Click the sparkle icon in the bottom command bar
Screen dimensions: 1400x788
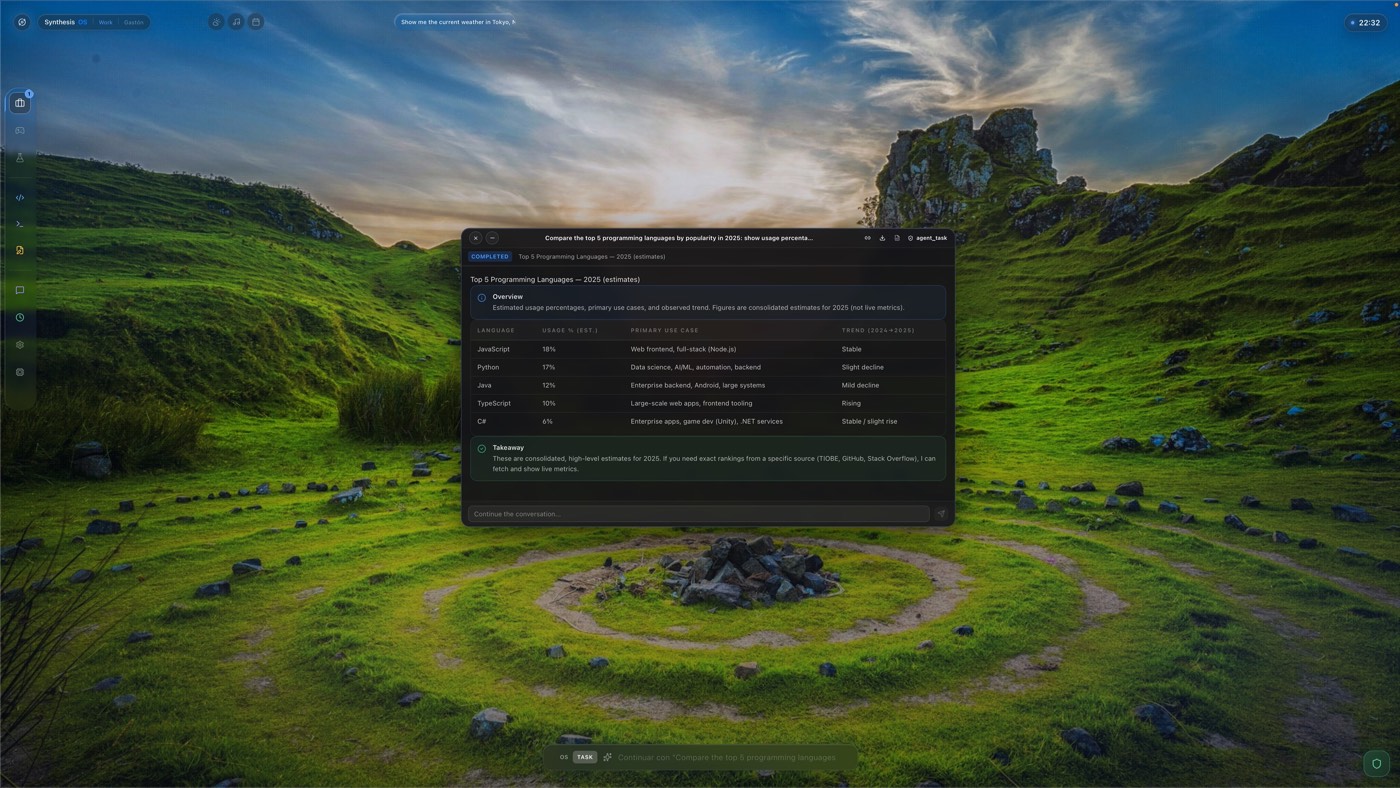607,757
